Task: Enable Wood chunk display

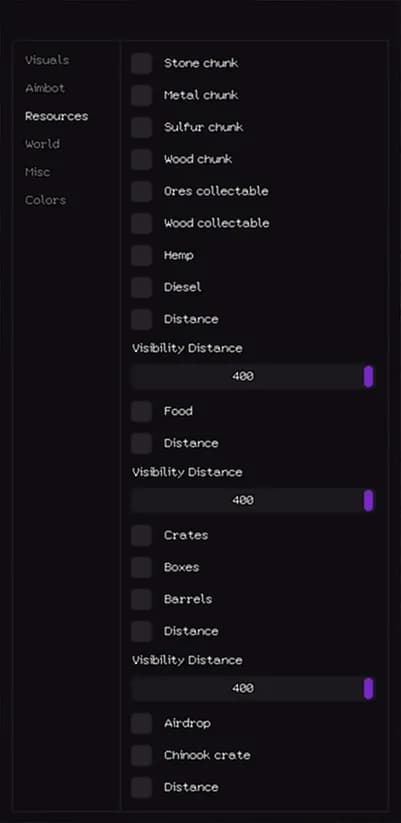Action: [x=141, y=159]
